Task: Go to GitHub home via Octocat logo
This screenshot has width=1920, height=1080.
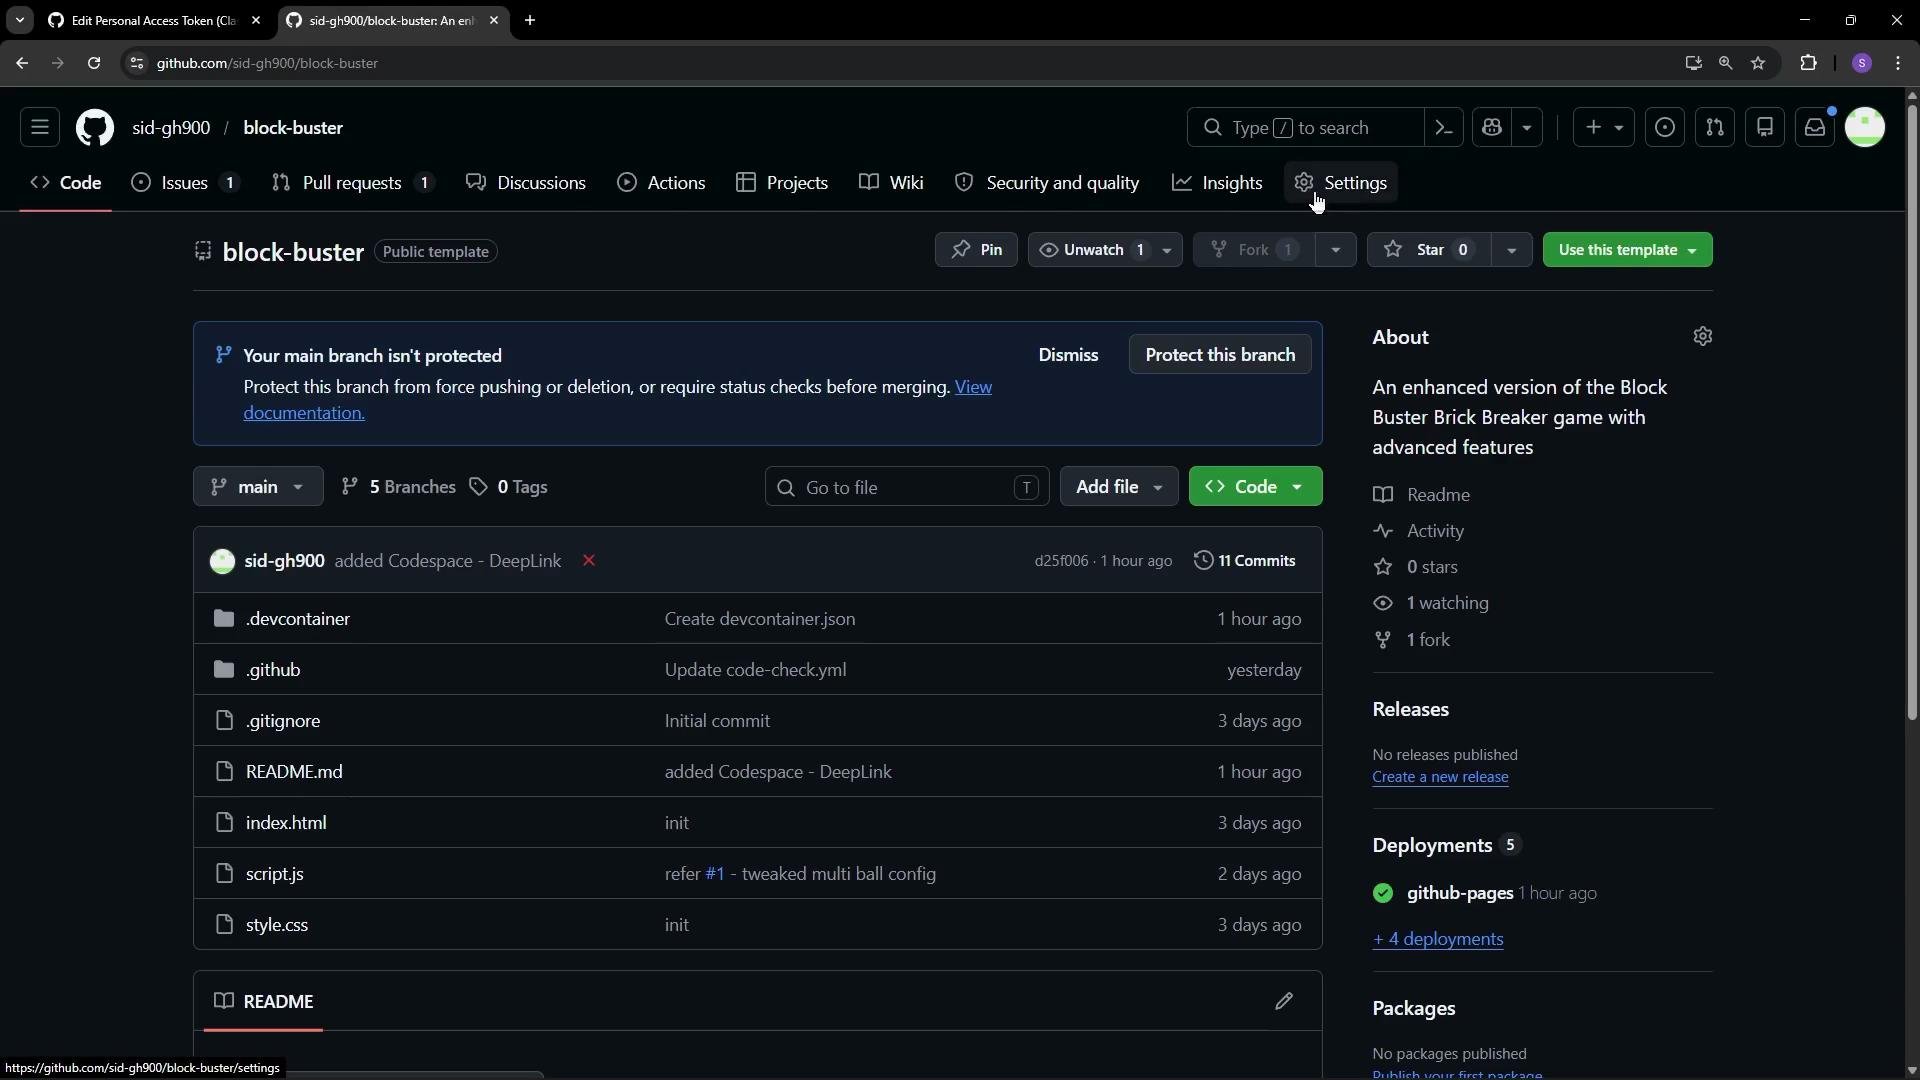Action: pos(95,128)
